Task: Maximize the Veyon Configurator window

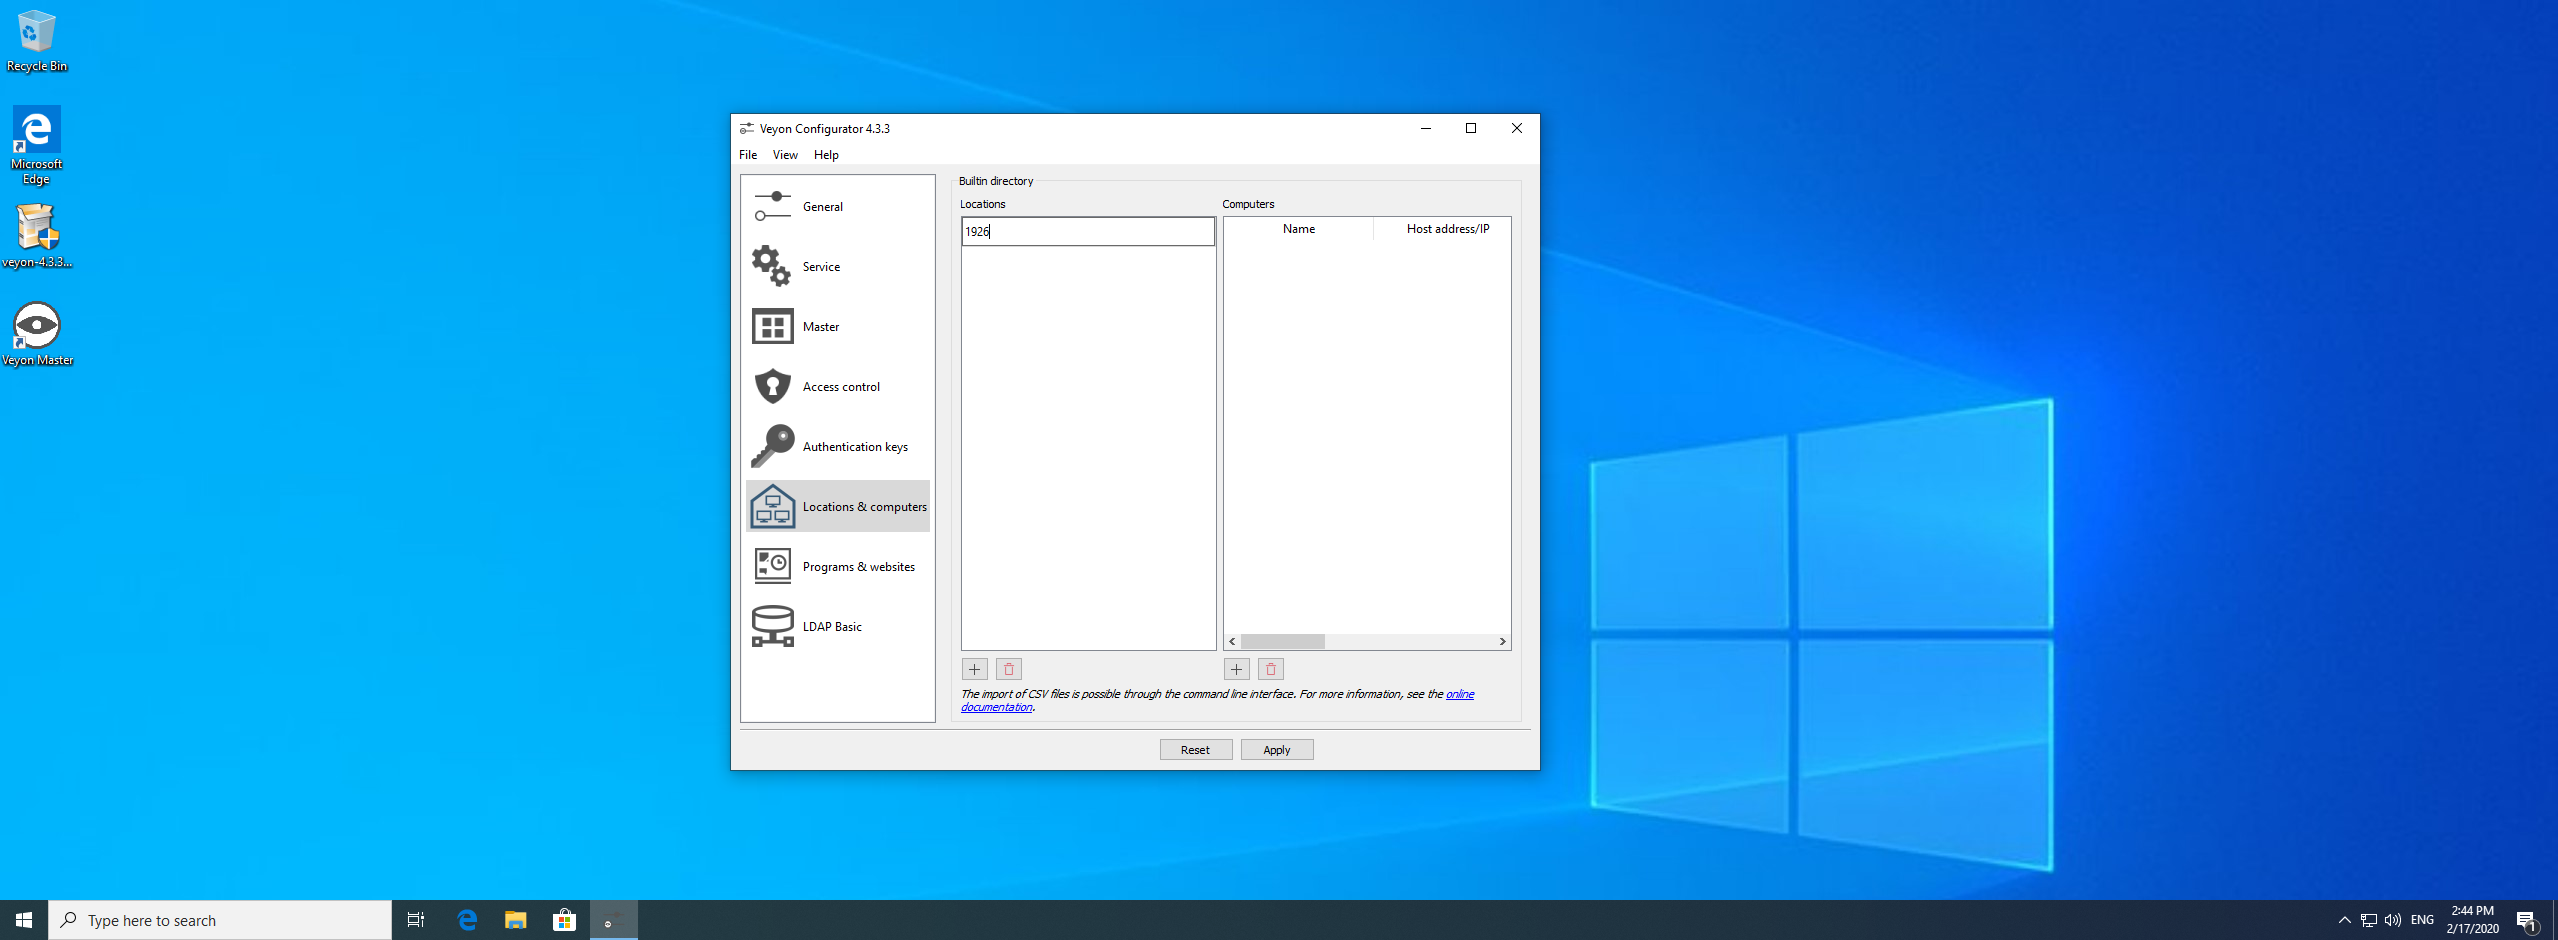Action: [x=1471, y=128]
